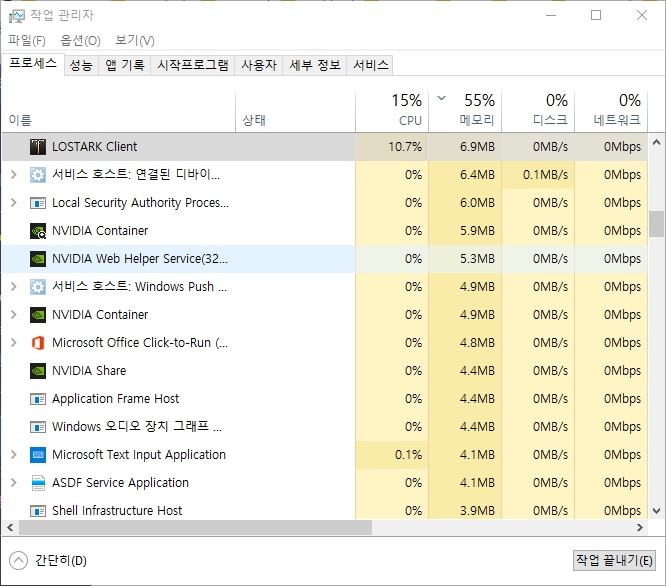Click the horizontal scrollbar right arrow
The image size is (666, 586).
[x=640, y=528]
